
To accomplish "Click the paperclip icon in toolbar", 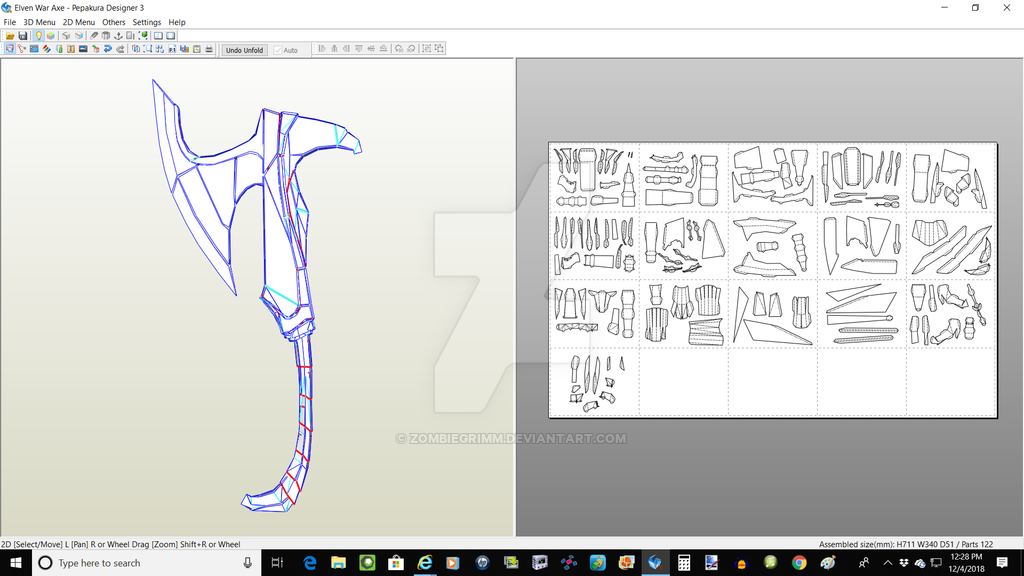I will [93, 36].
